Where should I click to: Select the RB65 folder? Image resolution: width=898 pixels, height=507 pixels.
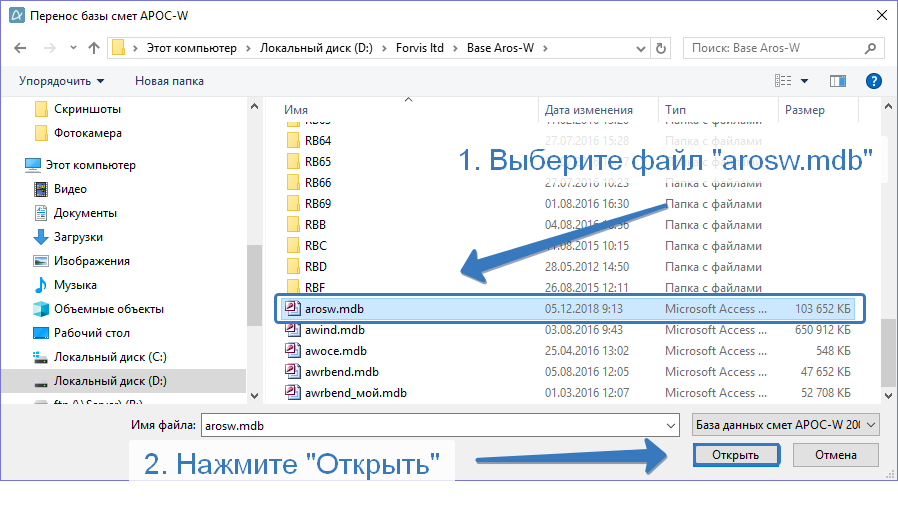318,162
